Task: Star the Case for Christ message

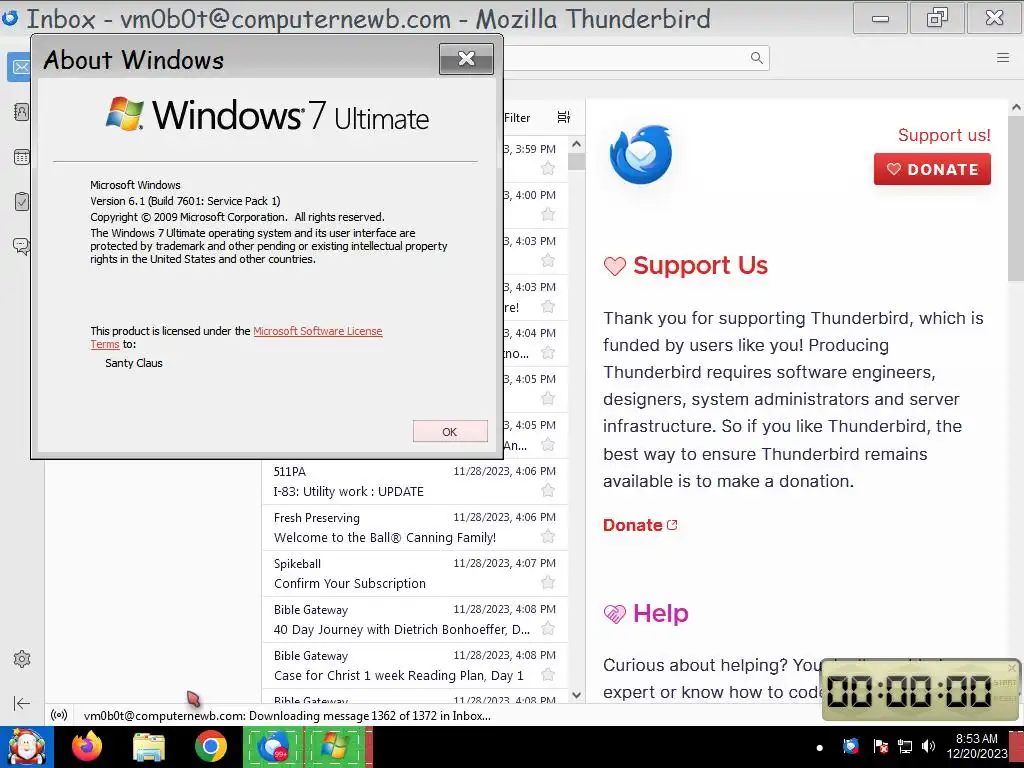Action: (x=548, y=675)
